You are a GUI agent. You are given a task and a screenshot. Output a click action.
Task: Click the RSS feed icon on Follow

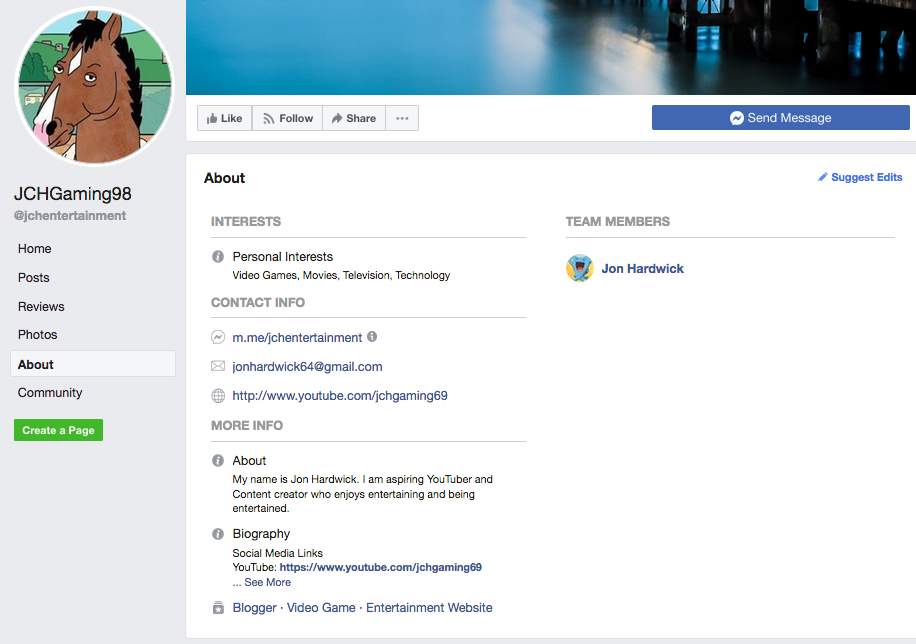(268, 119)
